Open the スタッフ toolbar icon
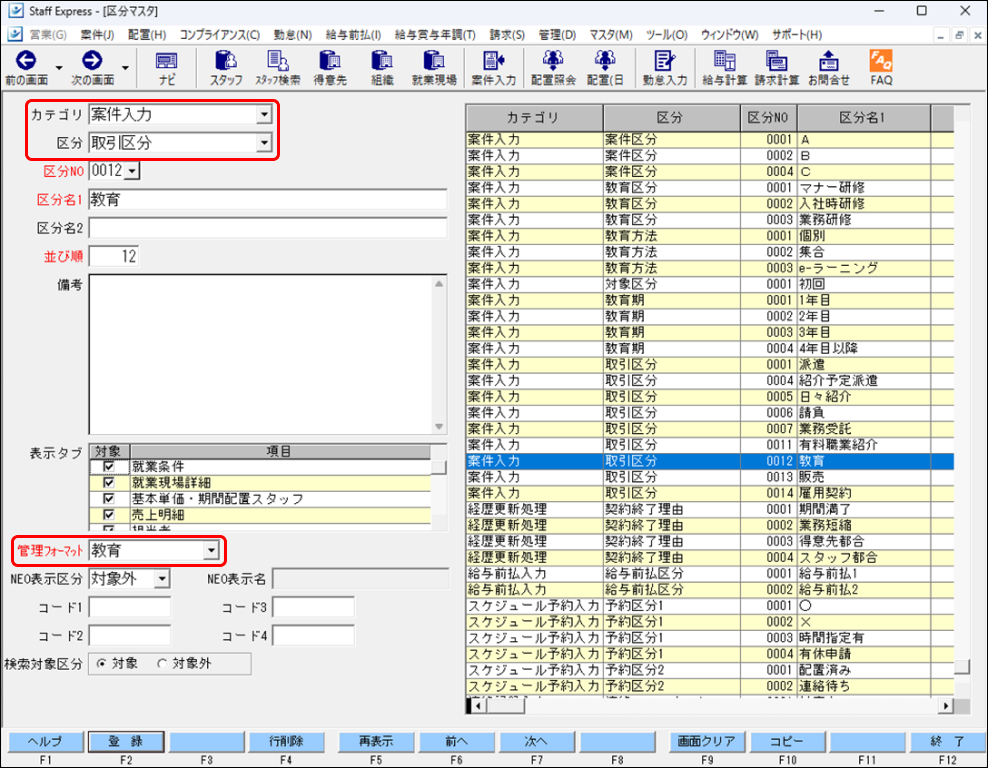The width and height of the screenshot is (988, 768). pyautogui.click(x=226, y=67)
